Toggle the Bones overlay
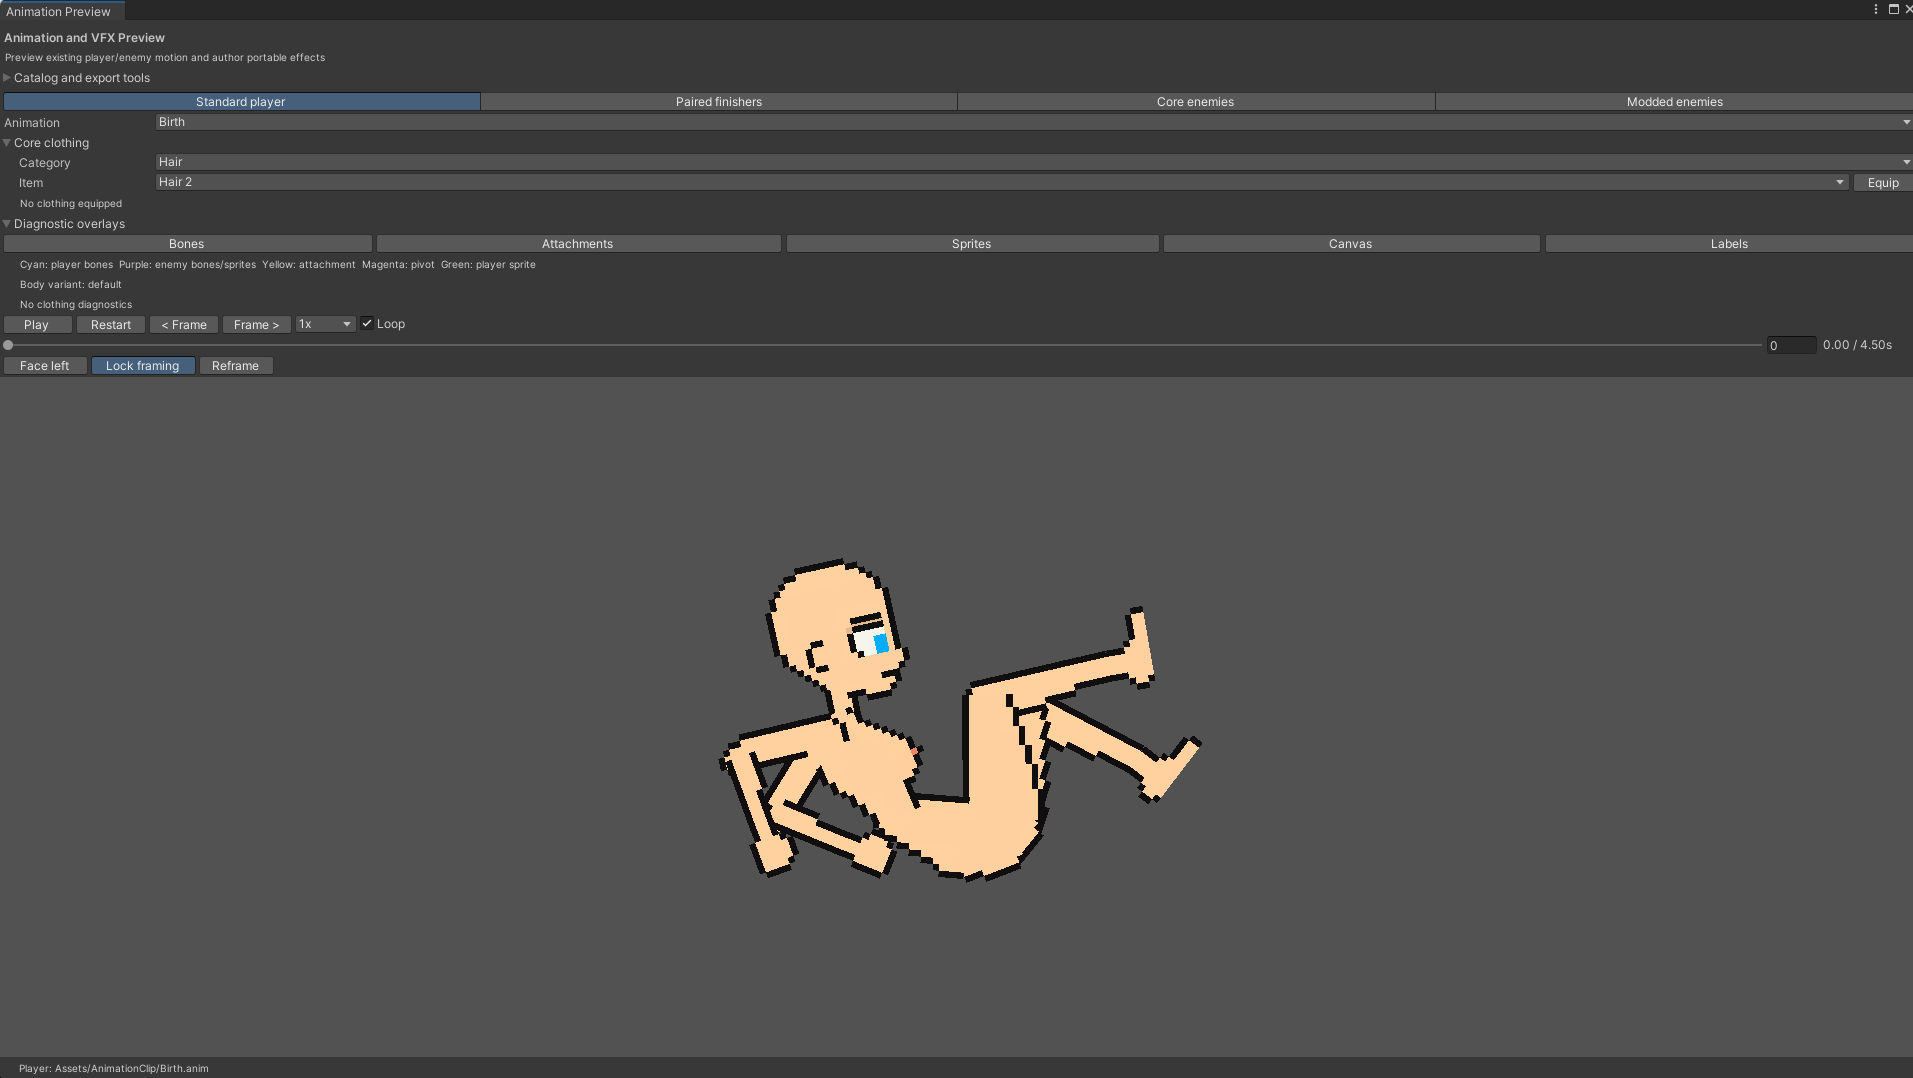Viewport: 1913px width, 1078px height. click(x=187, y=244)
